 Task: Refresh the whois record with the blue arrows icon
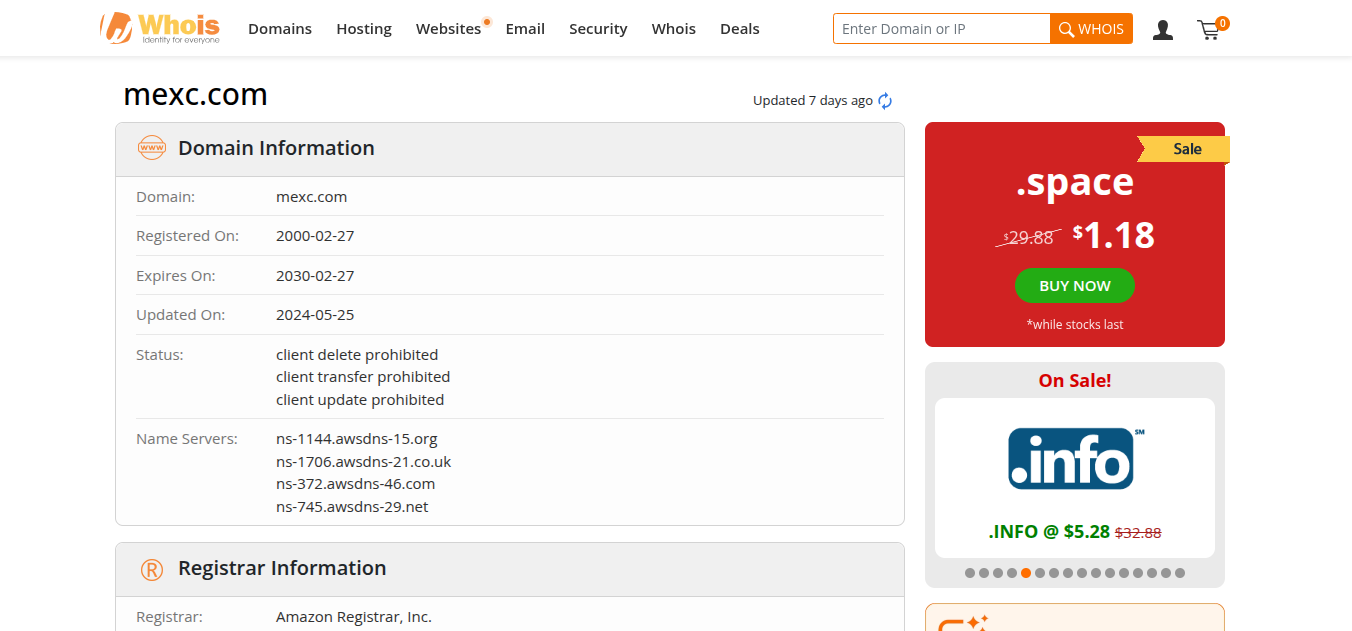(x=885, y=101)
